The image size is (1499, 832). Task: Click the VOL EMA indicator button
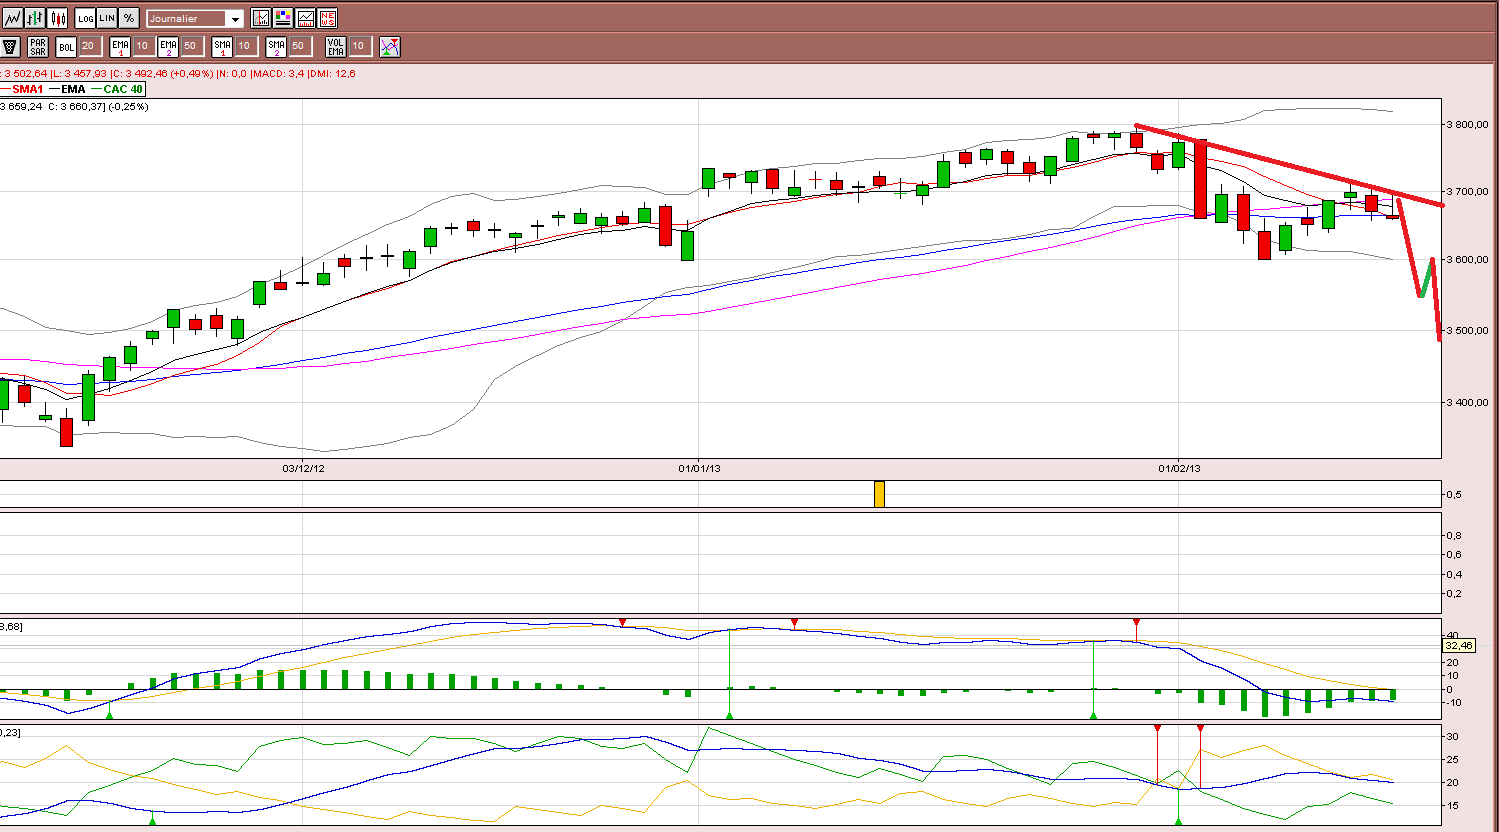[x=336, y=46]
